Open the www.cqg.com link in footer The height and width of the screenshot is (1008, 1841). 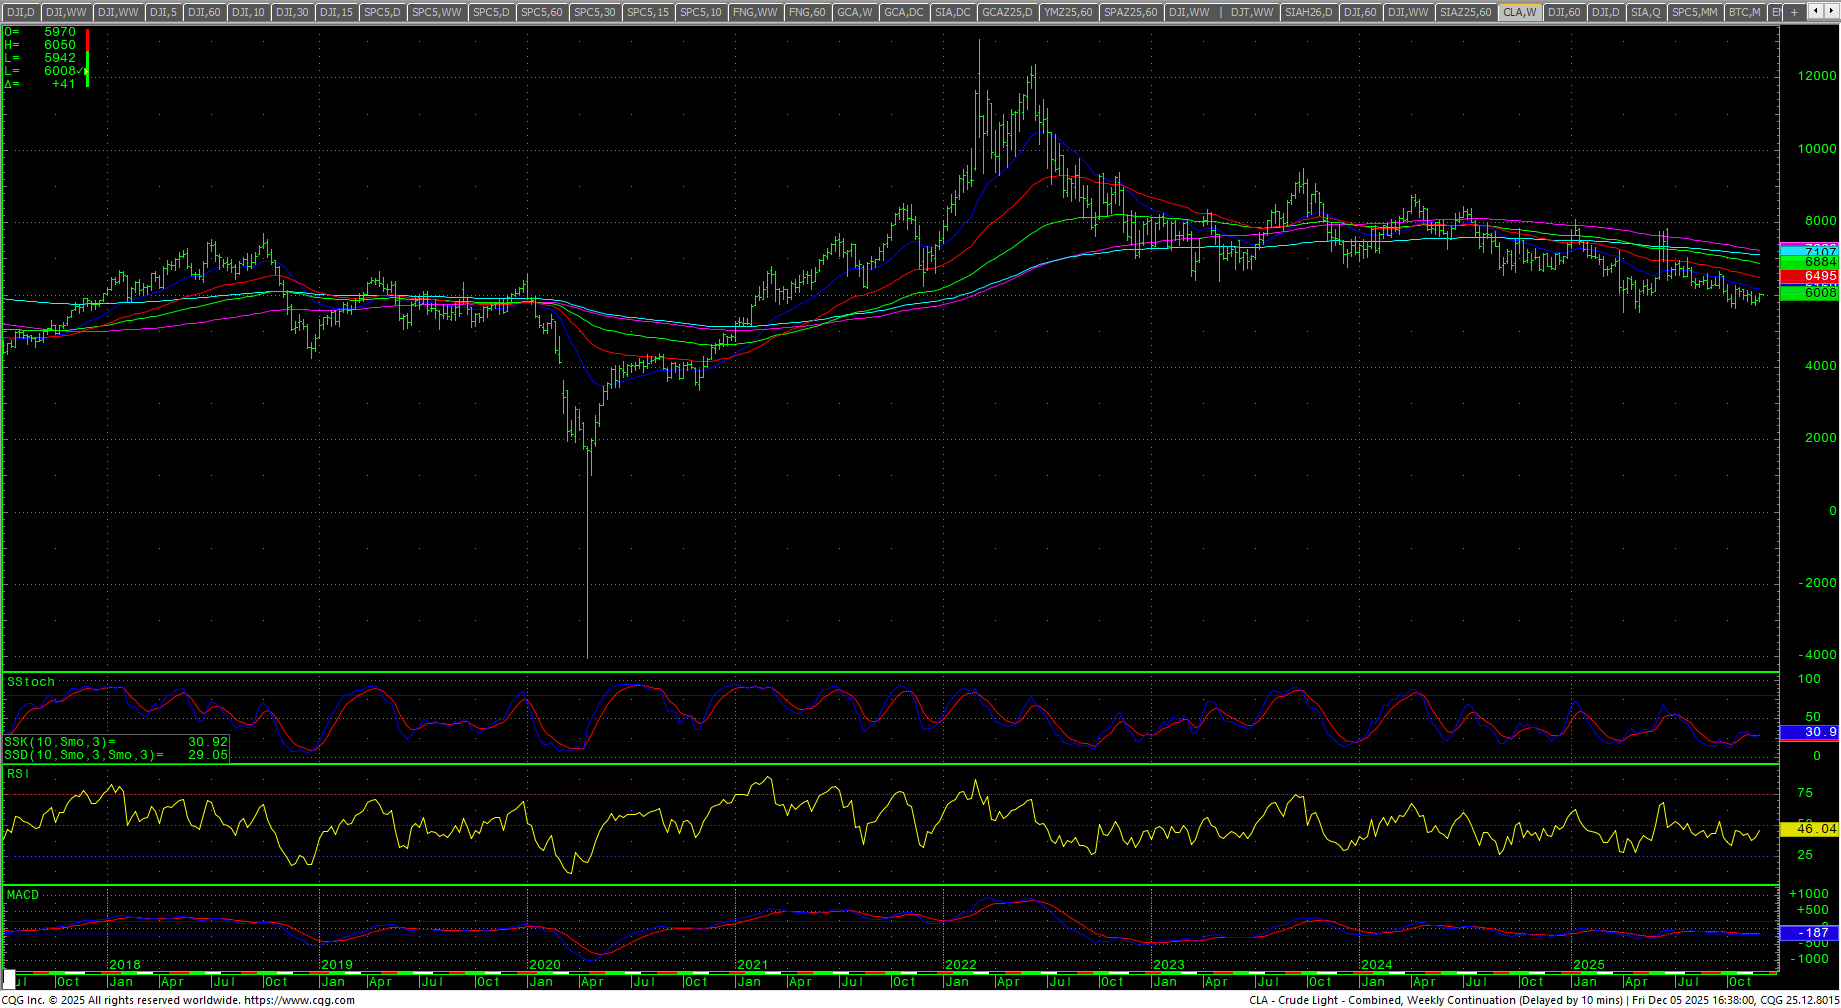point(299,1000)
